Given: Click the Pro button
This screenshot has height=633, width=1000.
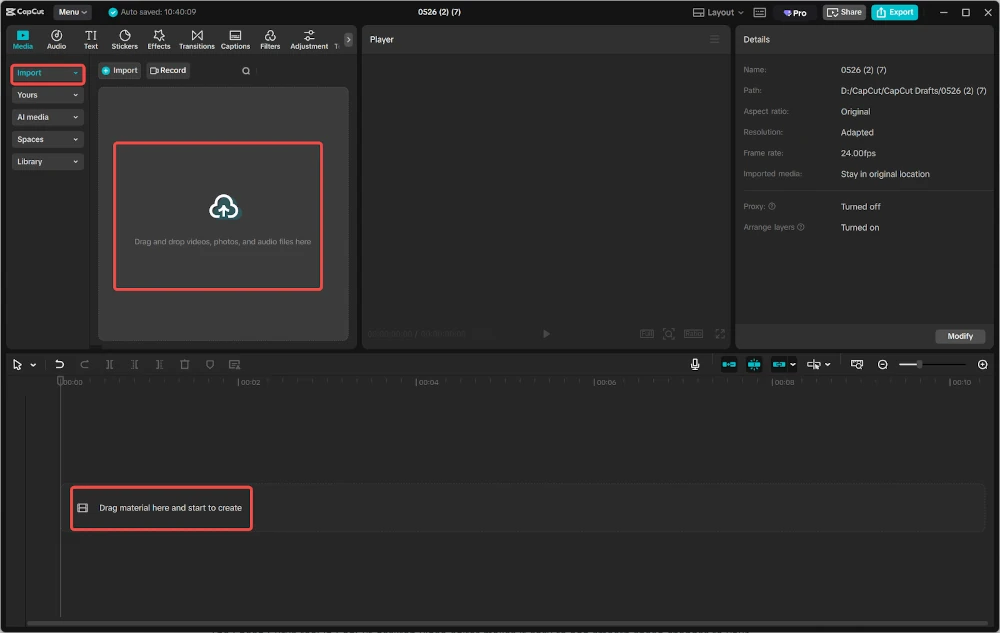Looking at the screenshot, I should pyautogui.click(x=795, y=12).
